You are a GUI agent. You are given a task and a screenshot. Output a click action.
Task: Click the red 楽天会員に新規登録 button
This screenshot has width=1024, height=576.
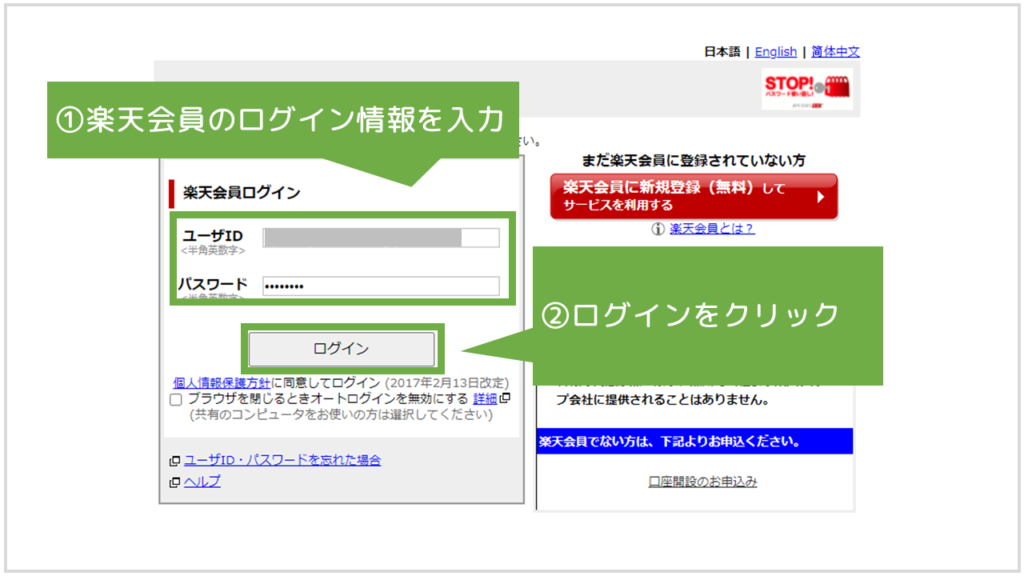pyautogui.click(x=694, y=196)
